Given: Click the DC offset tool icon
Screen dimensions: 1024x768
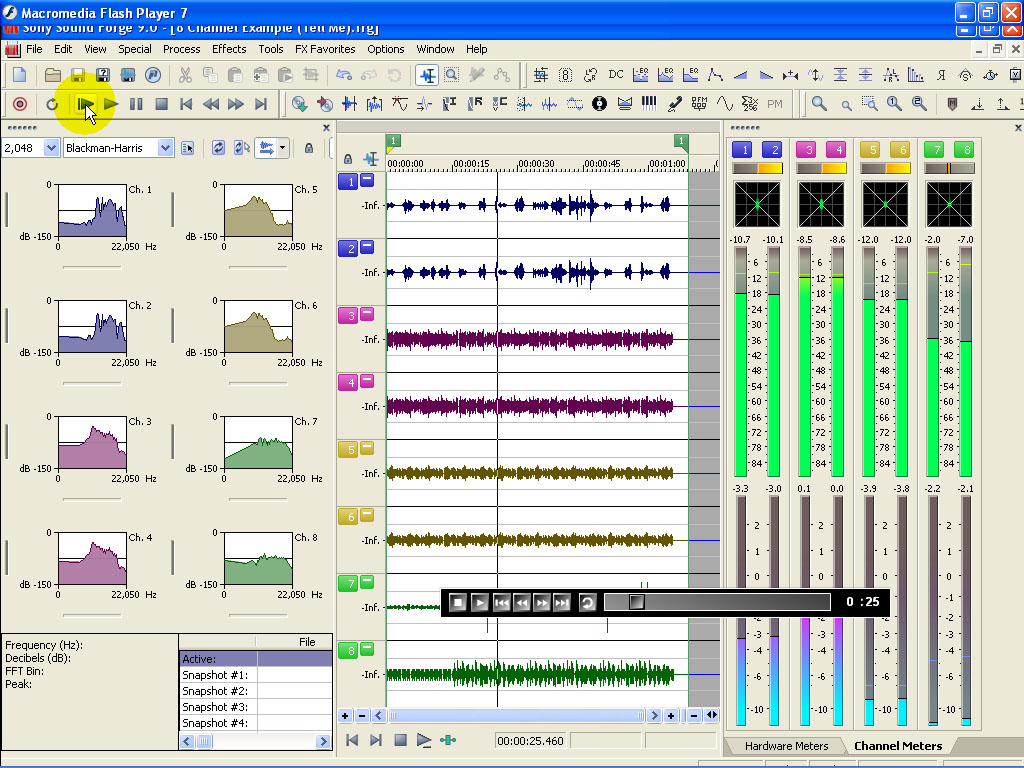Looking at the screenshot, I should point(616,75).
